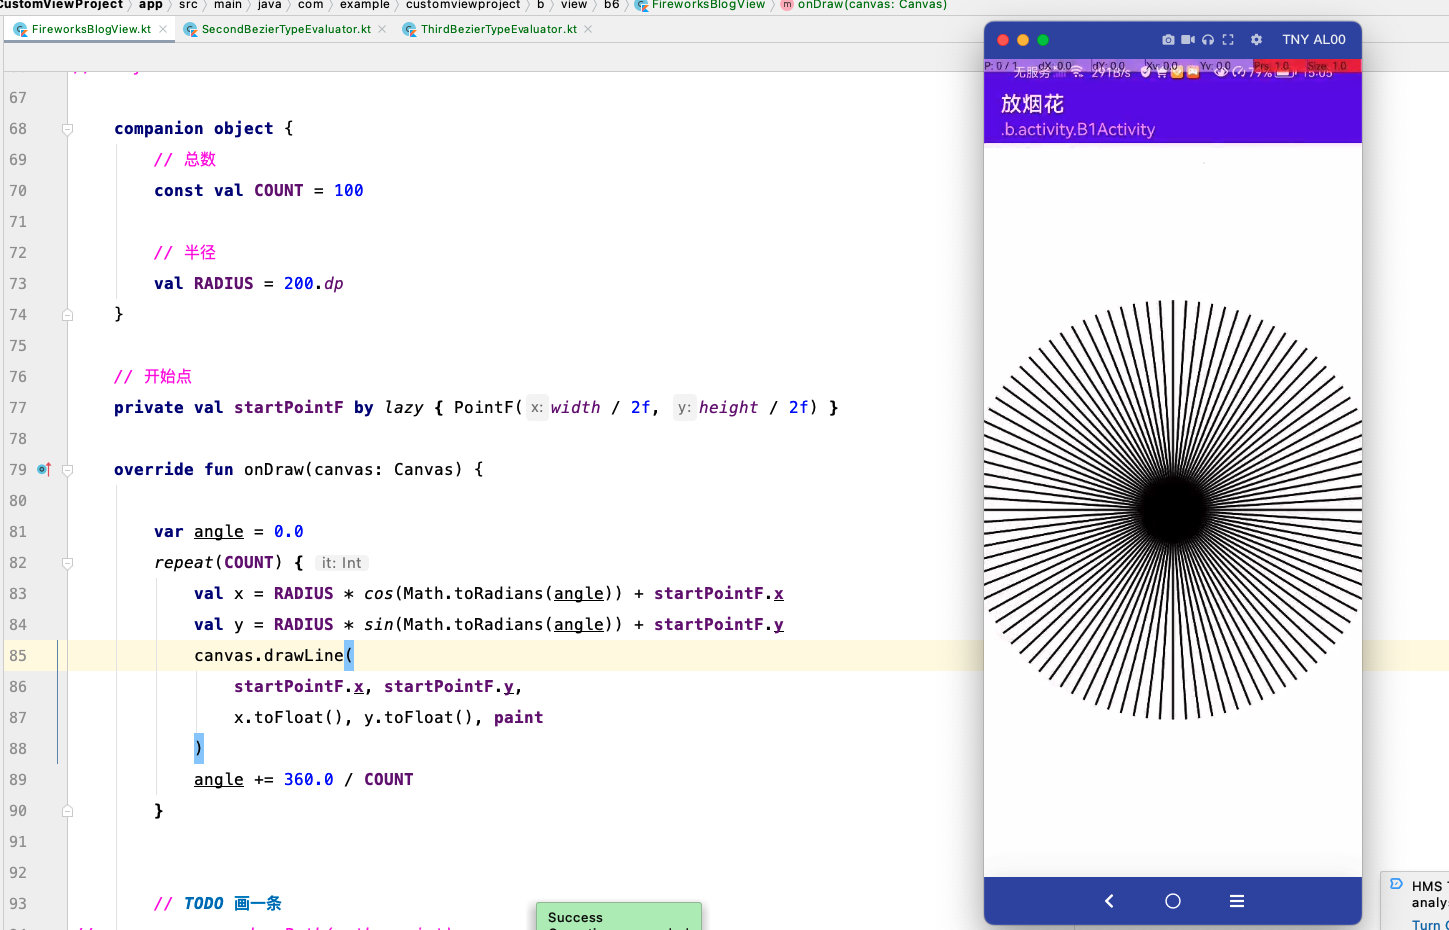
Task: Switch to the FireworksBlogView.kt tab
Action: [x=91, y=29]
